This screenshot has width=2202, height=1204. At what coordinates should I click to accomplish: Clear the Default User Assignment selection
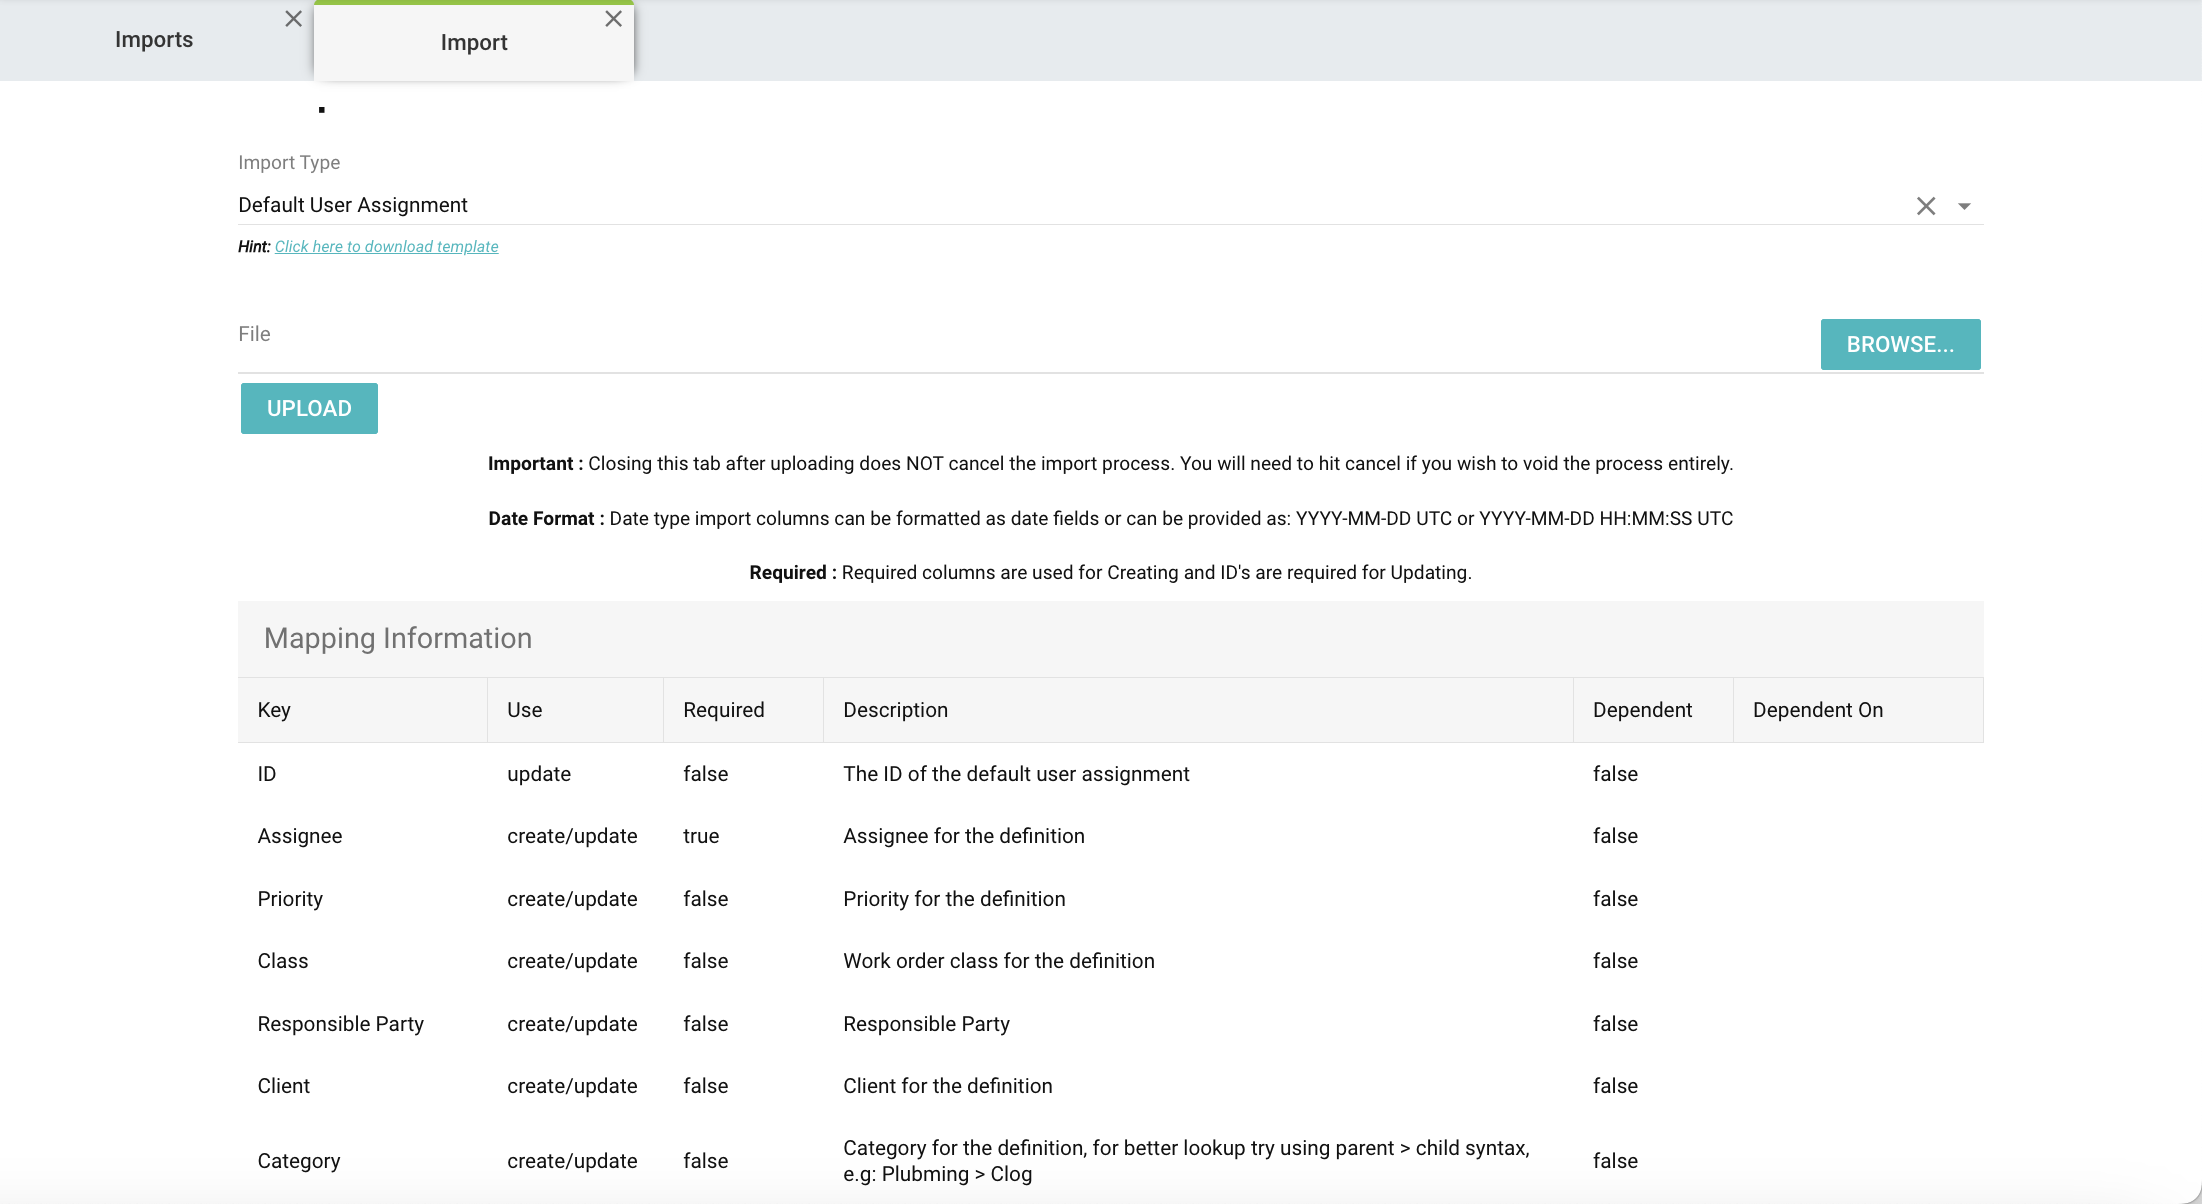pyautogui.click(x=1926, y=206)
